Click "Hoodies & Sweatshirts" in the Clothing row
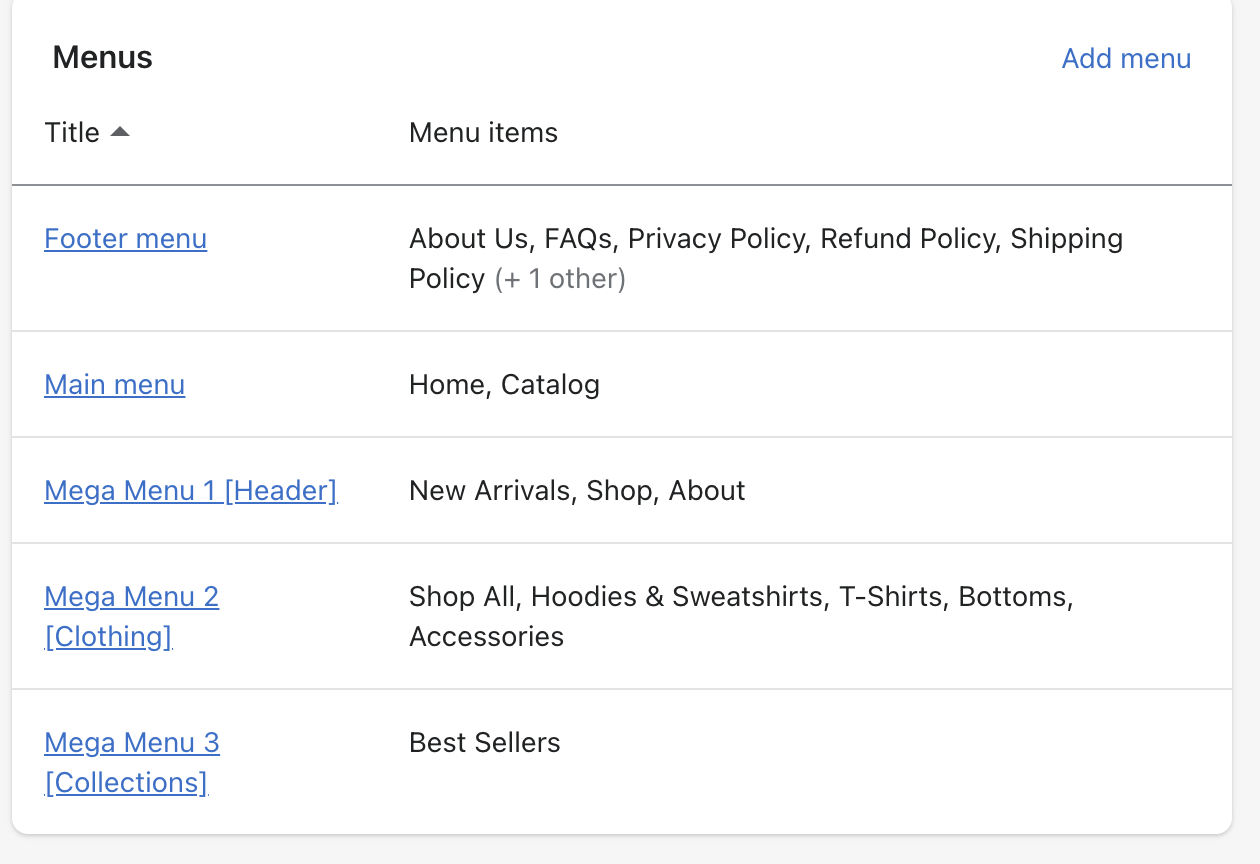Image resolution: width=1260 pixels, height=864 pixels. coord(678,597)
